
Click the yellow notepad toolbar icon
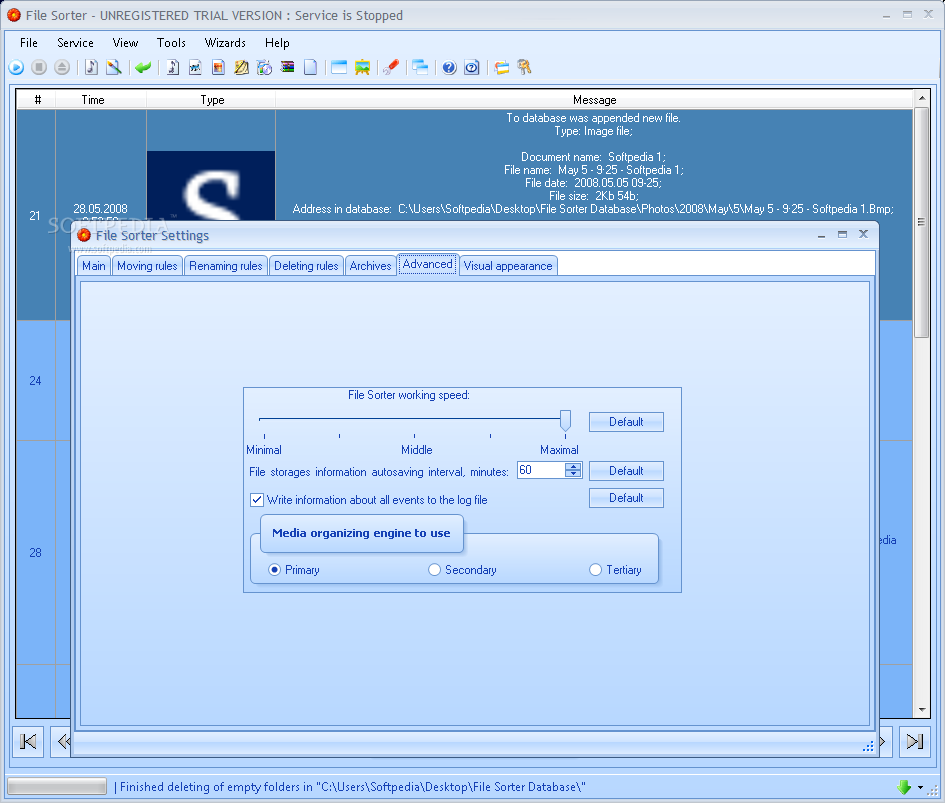coord(241,68)
